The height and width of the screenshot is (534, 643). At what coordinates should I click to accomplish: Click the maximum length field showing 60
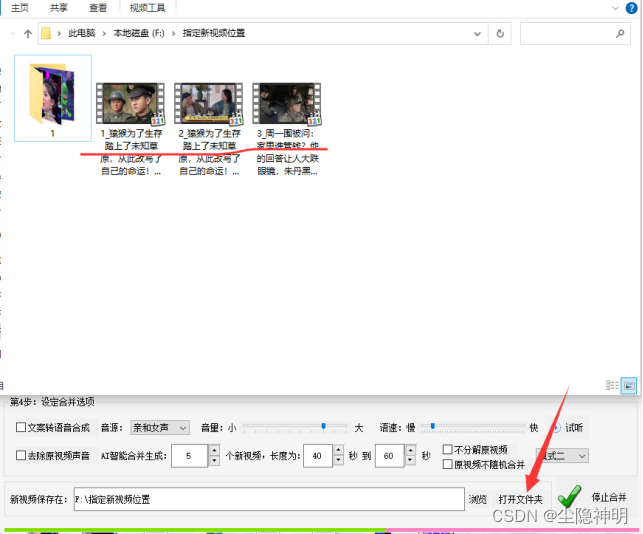(x=389, y=456)
